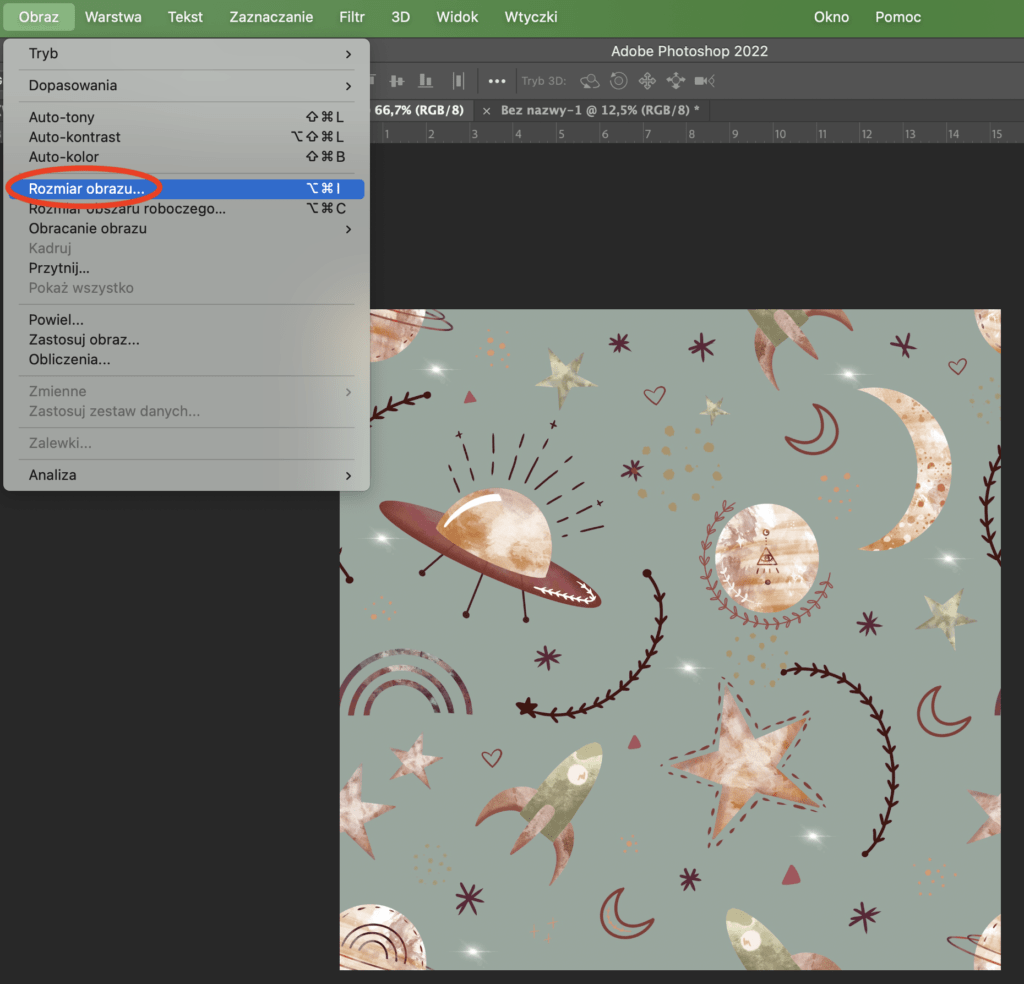Open the three-dots more align options

pos(497,81)
